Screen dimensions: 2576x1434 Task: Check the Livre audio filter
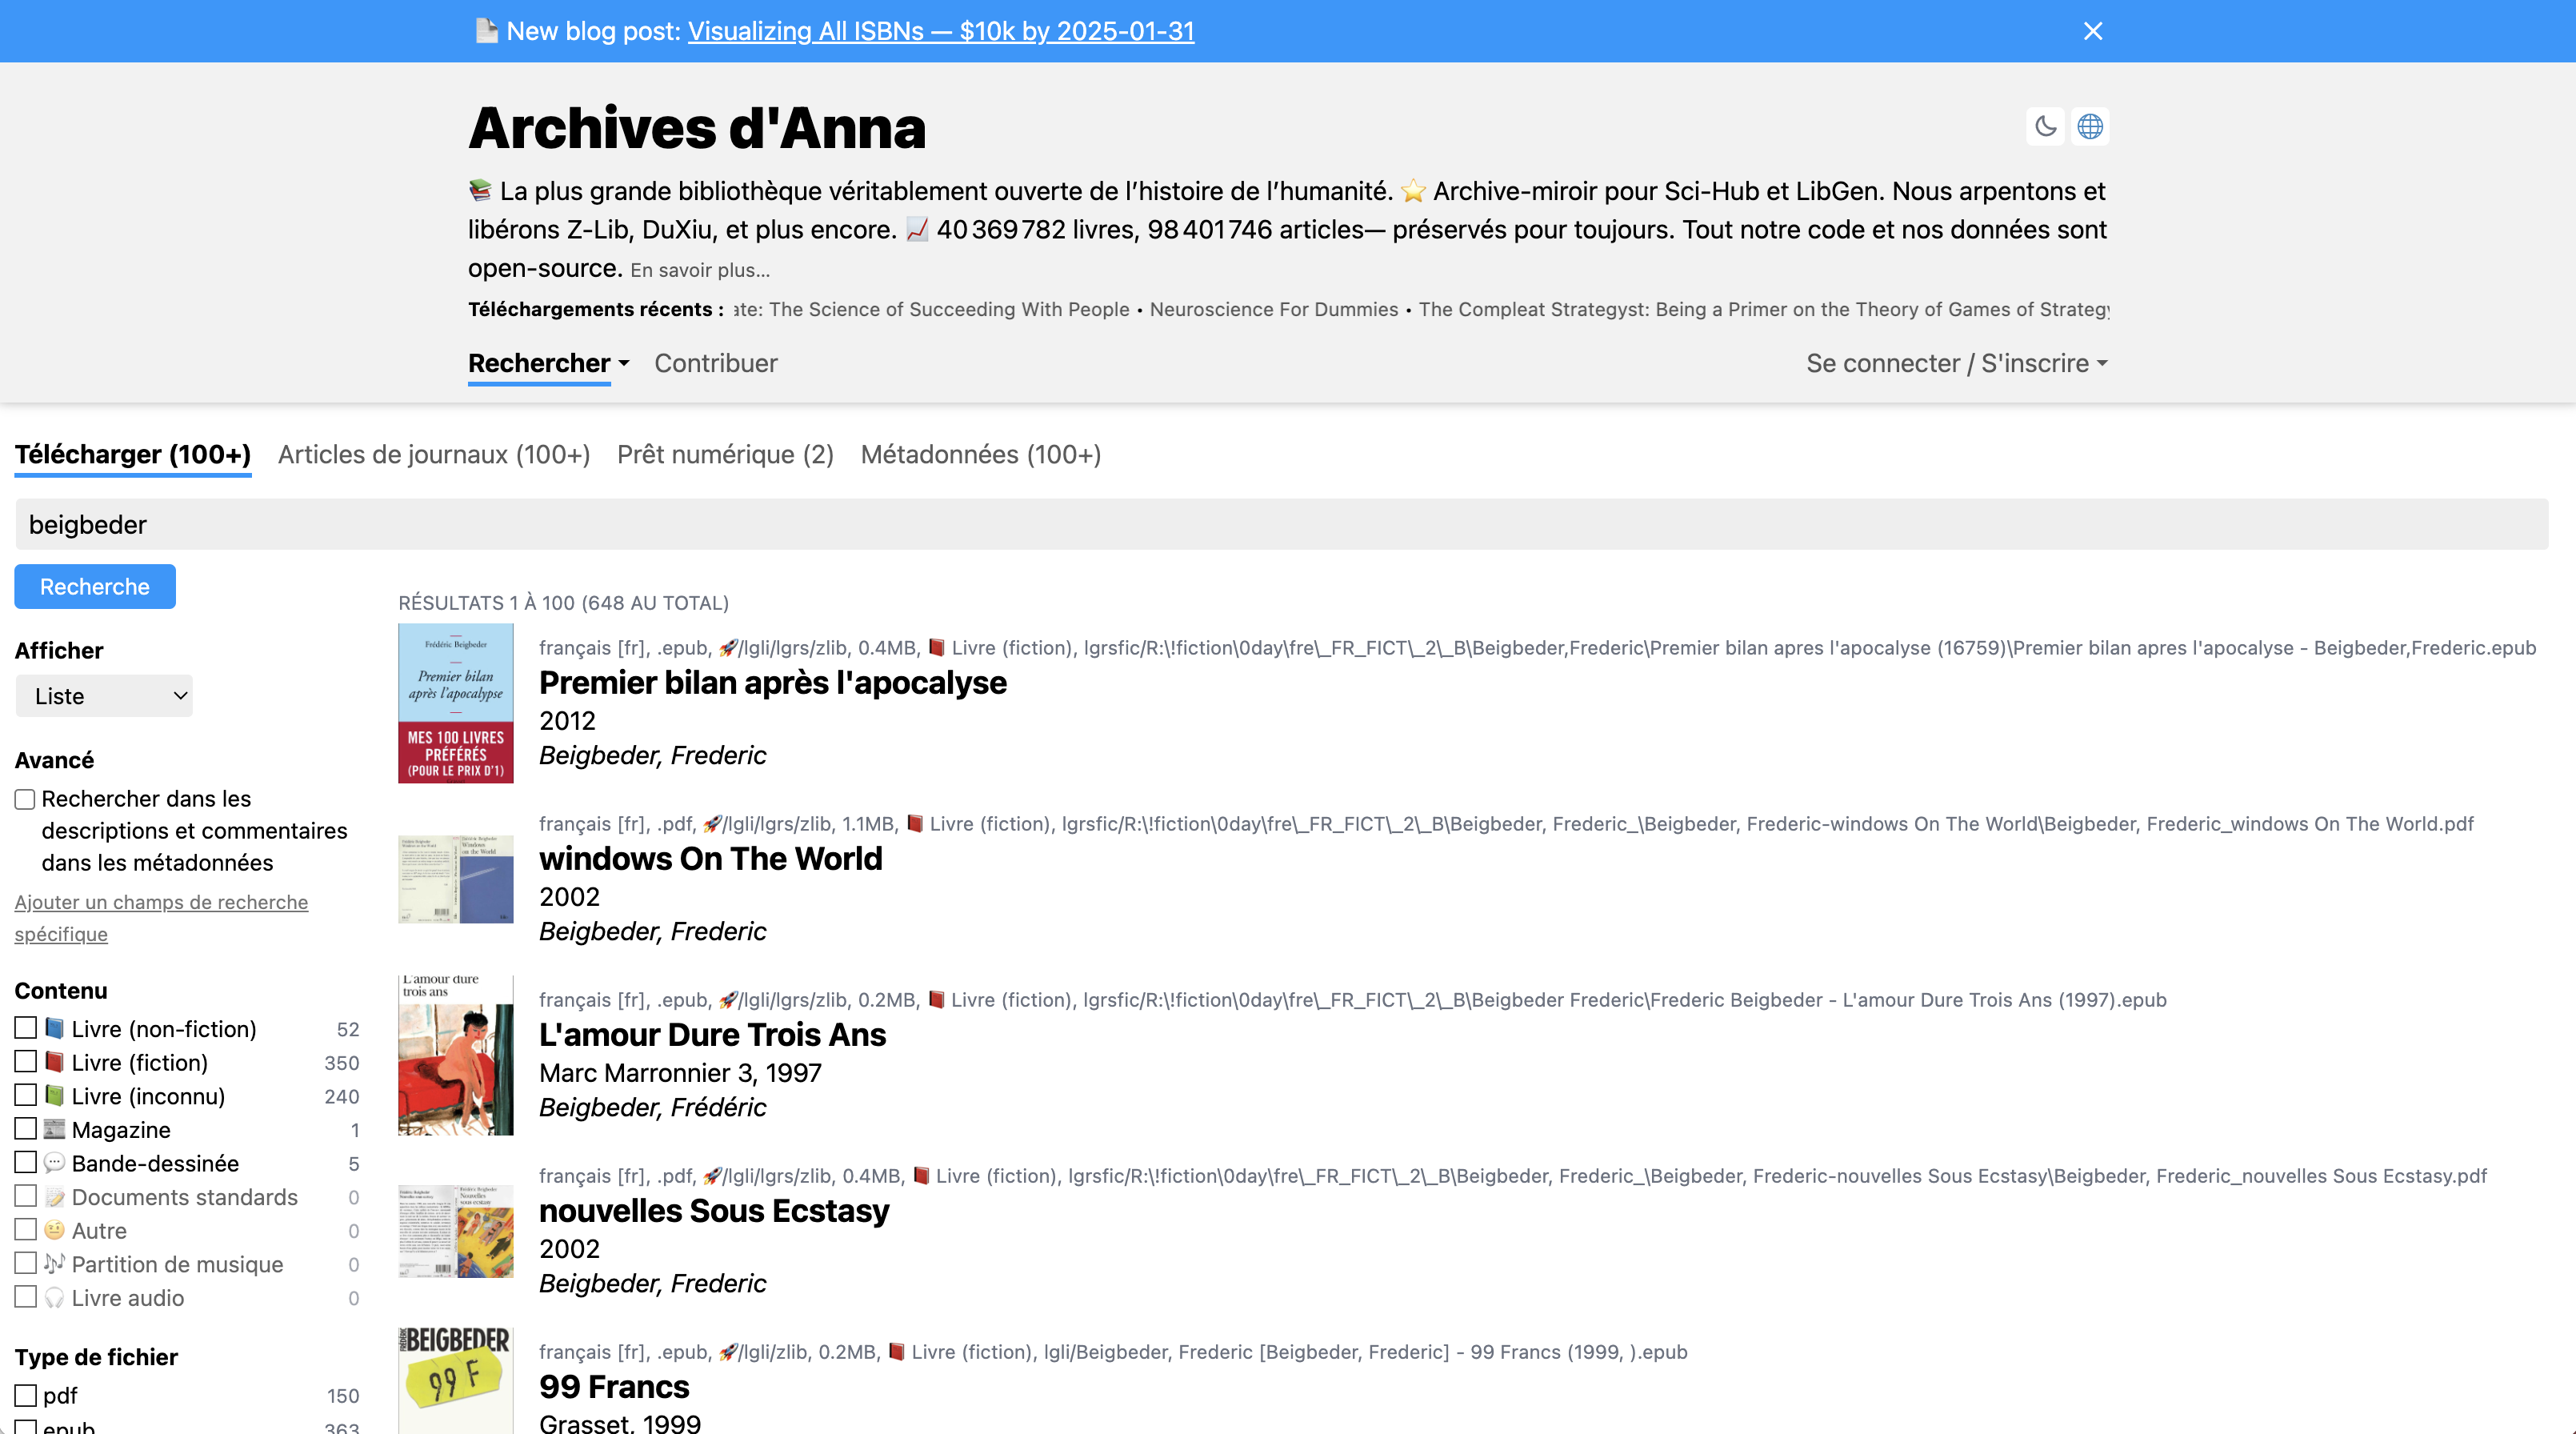(x=26, y=1297)
